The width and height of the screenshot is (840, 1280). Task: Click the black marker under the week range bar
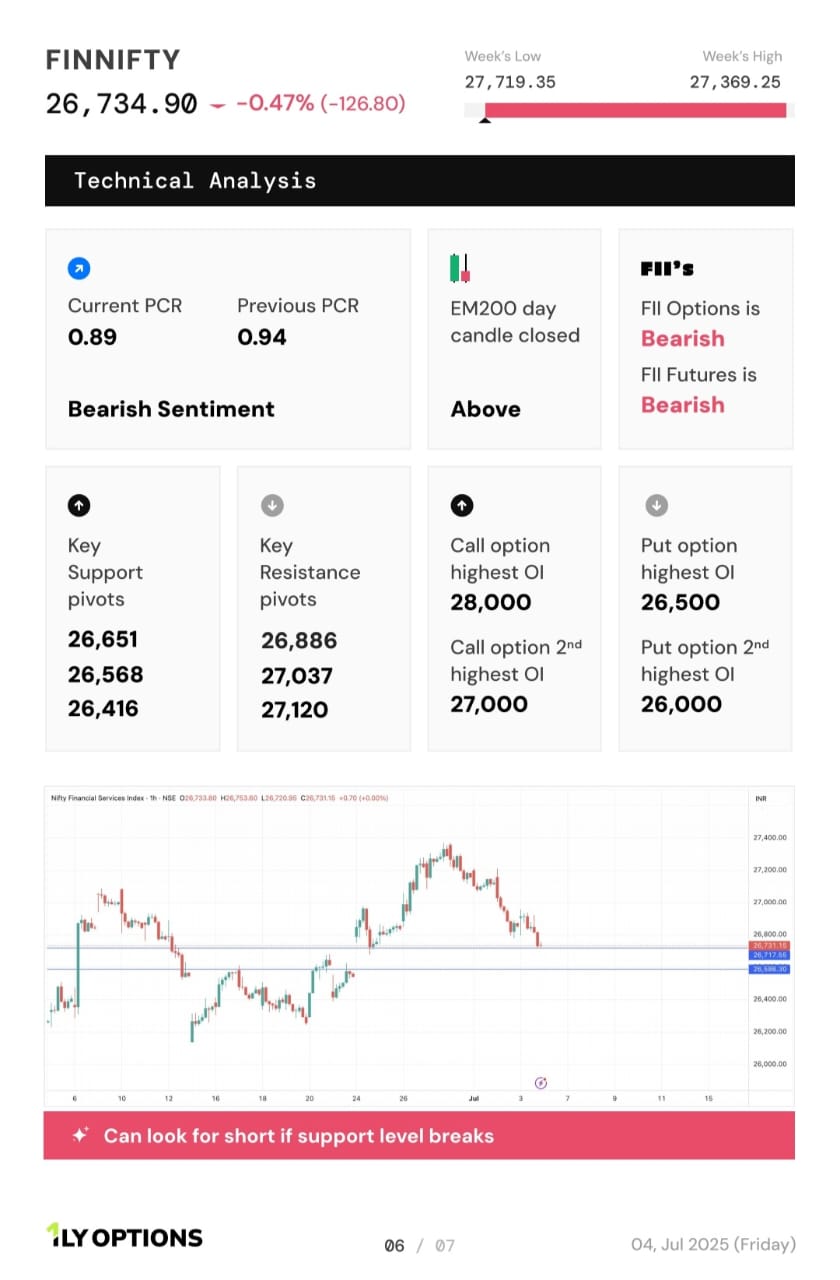click(485, 121)
